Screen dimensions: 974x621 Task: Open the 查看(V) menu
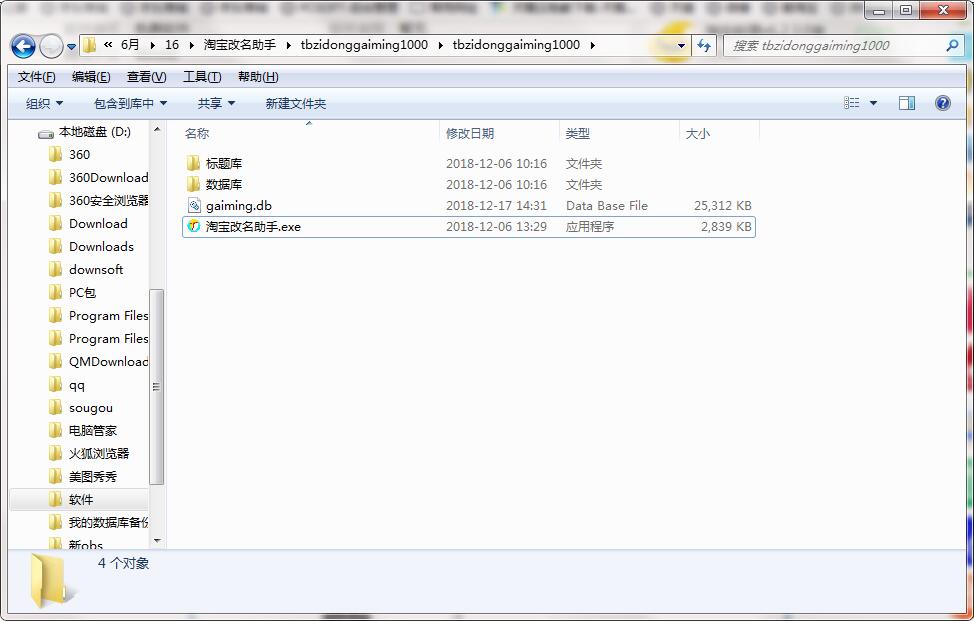point(147,77)
